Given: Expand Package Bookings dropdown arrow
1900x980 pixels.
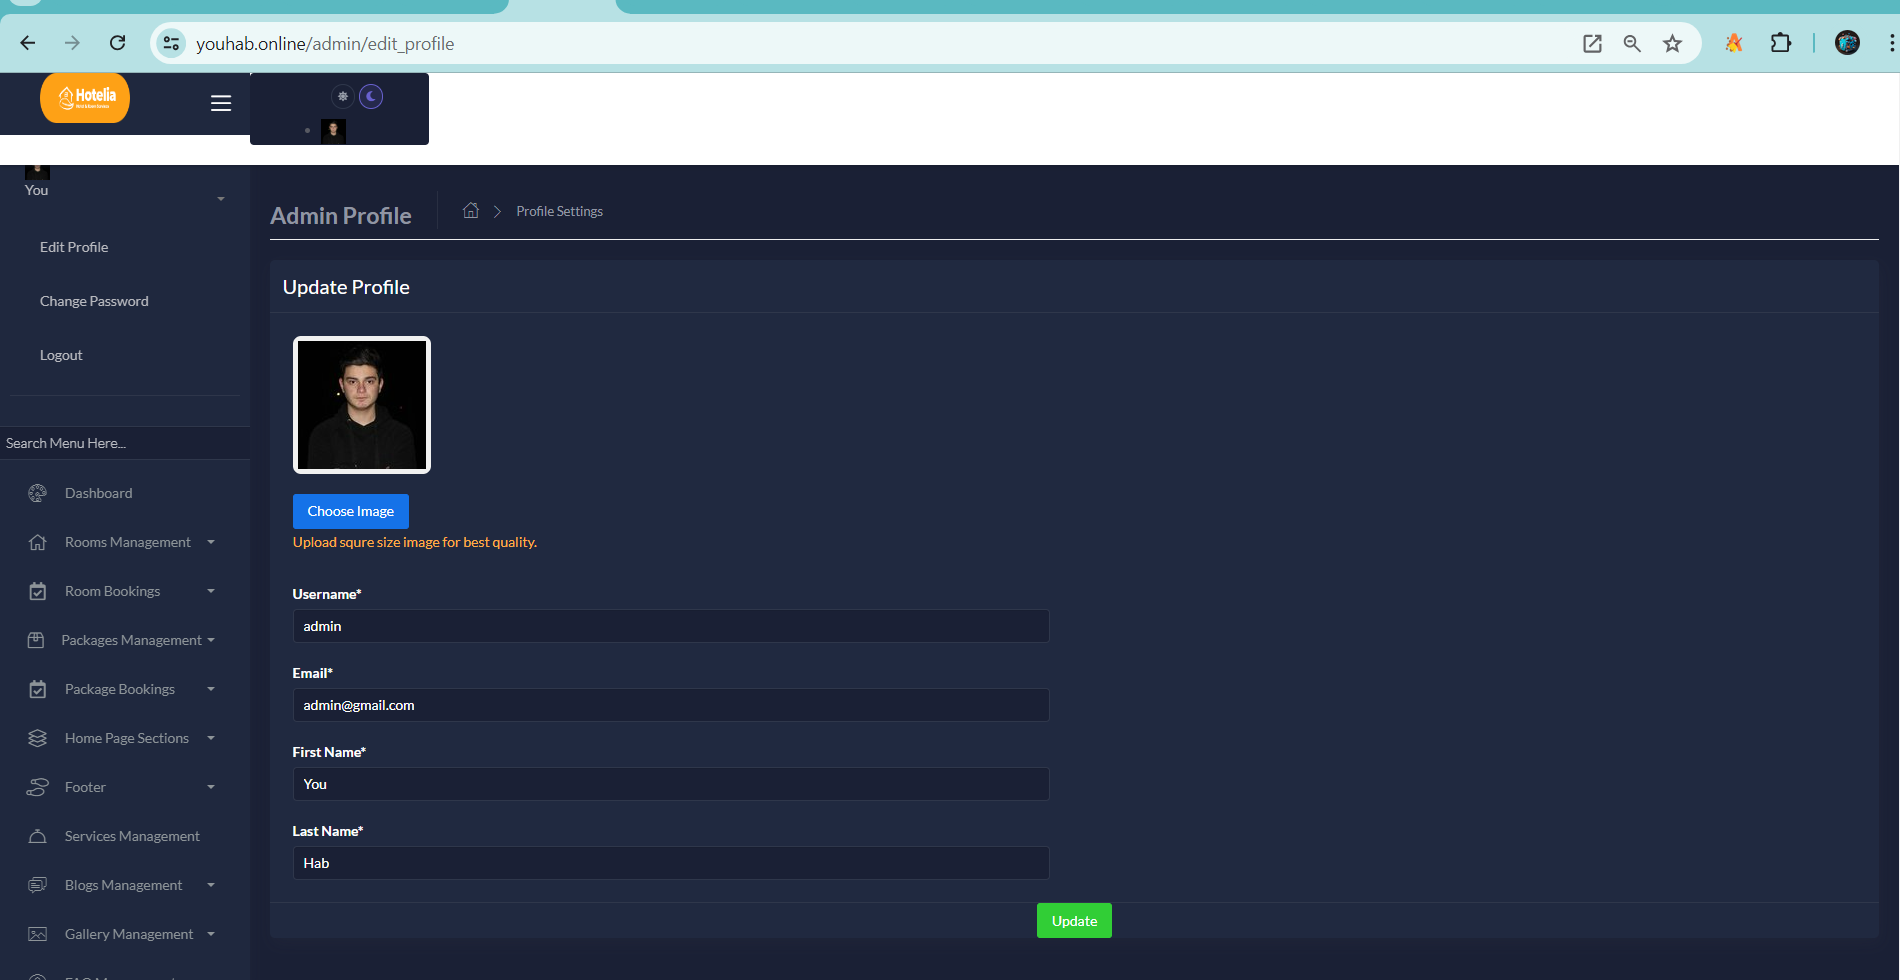Looking at the screenshot, I should pyautogui.click(x=211, y=689).
